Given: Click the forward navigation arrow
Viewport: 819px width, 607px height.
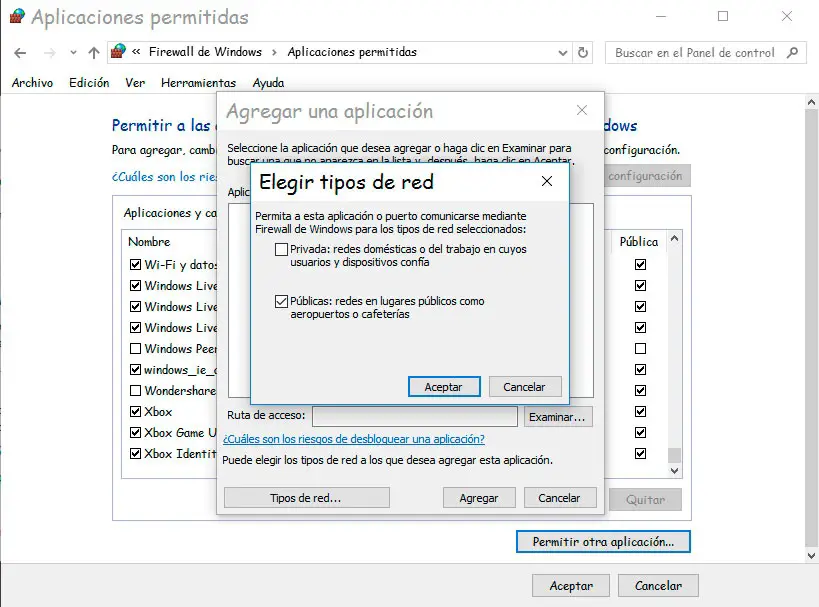Looking at the screenshot, I should (50, 53).
